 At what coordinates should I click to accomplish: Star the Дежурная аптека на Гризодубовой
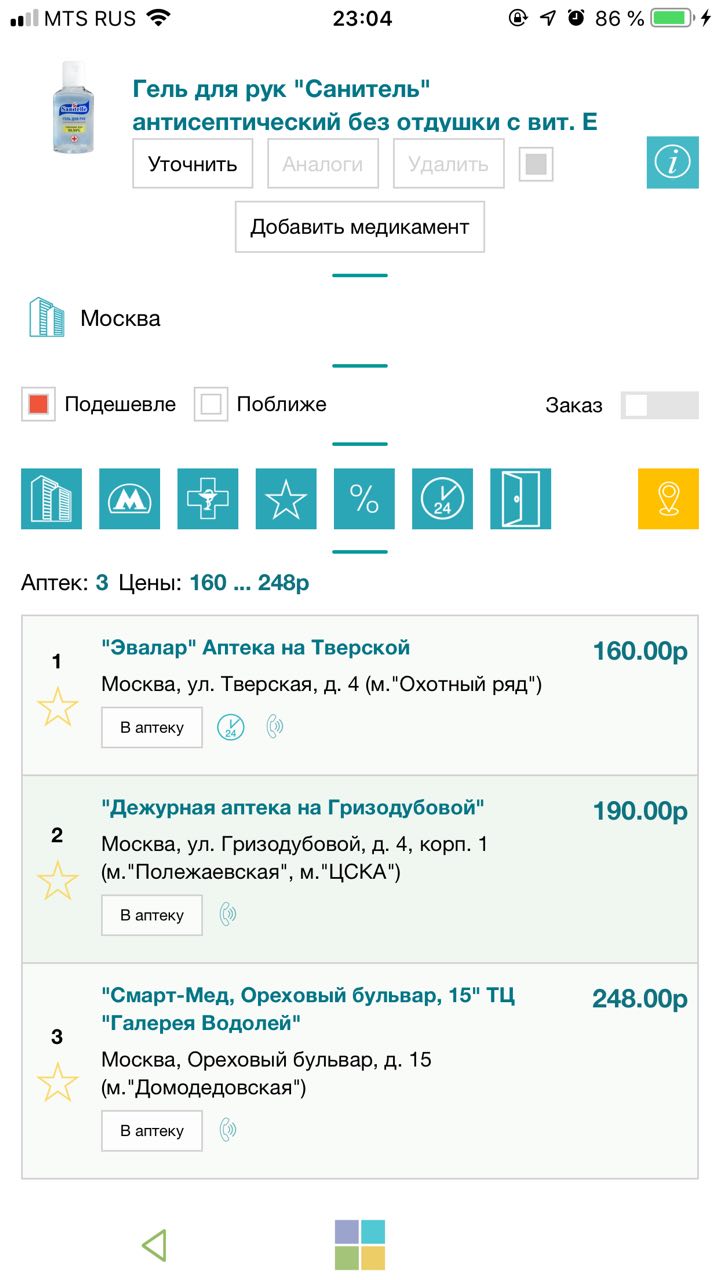(x=57, y=881)
